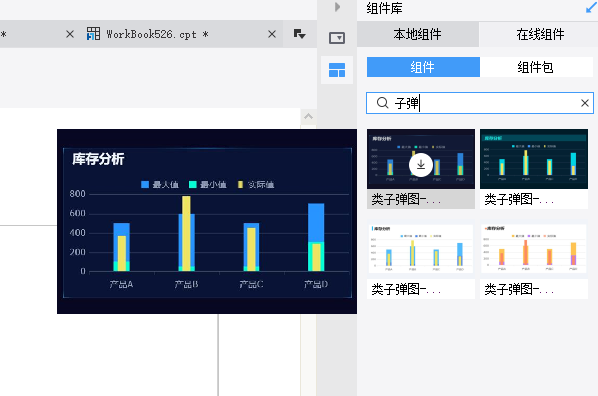Click the 产品D blue bar
Viewport: 598px width, 396px height.
pos(316,222)
